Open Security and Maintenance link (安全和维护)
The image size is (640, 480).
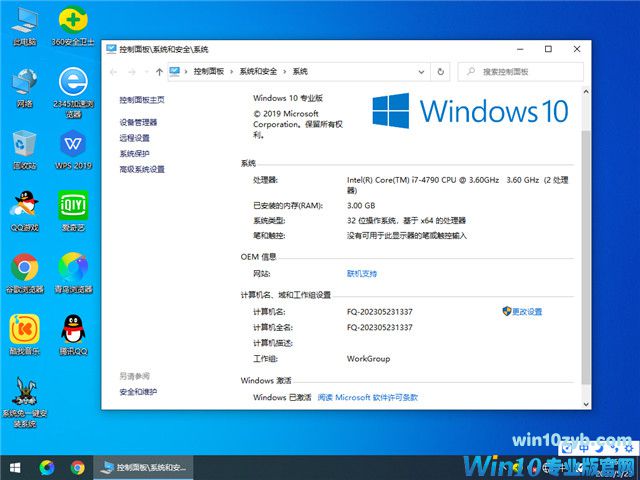point(138,392)
